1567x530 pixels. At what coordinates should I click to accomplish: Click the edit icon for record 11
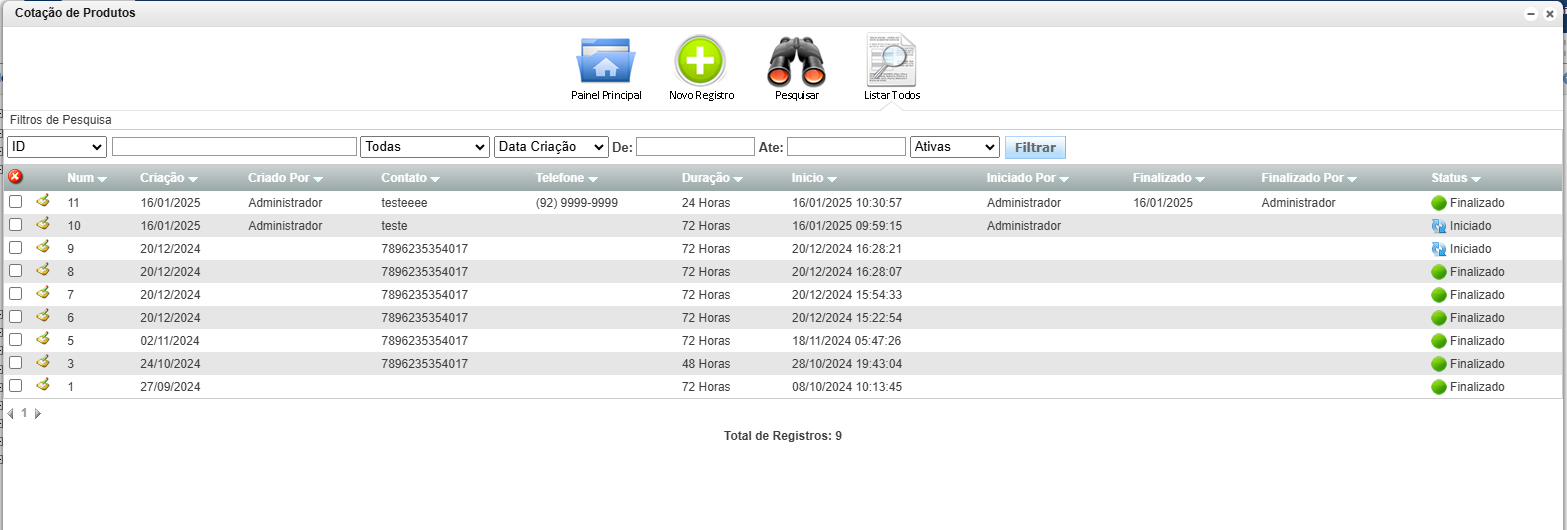(x=43, y=201)
